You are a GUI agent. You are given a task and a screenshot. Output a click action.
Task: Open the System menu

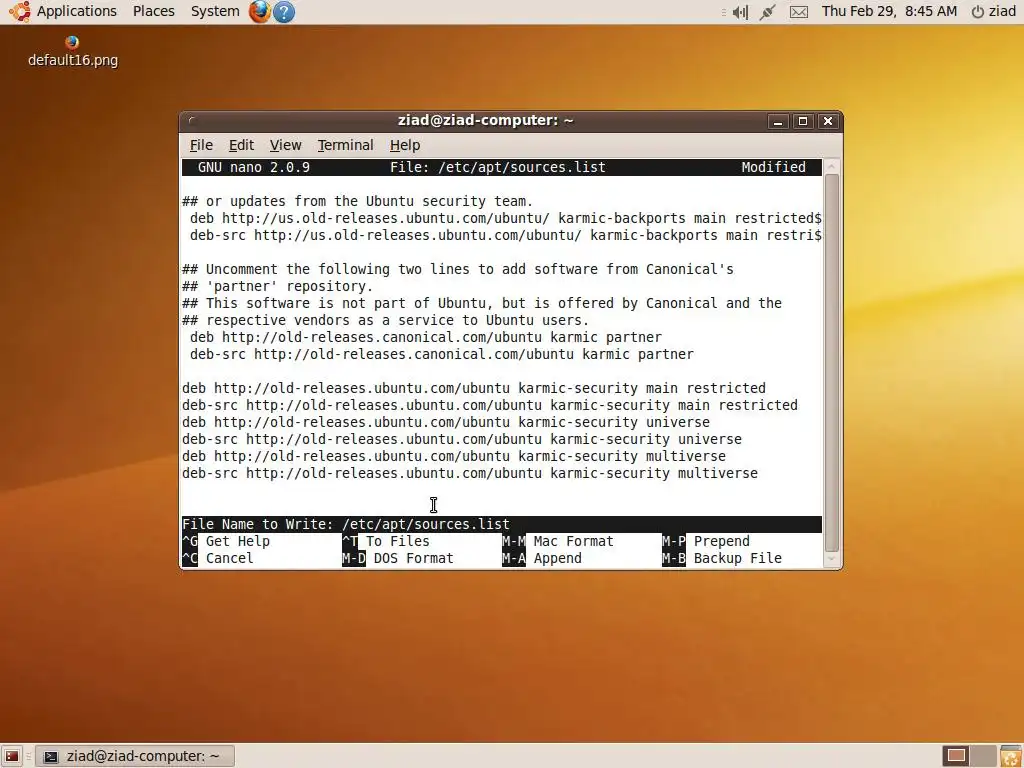[x=215, y=11]
